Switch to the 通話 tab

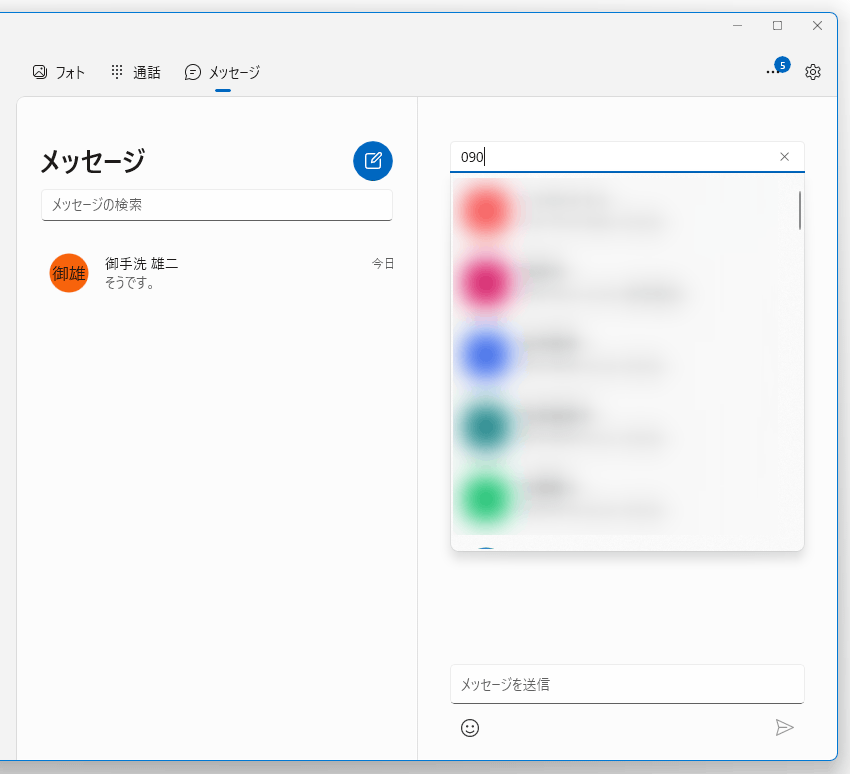(x=136, y=72)
